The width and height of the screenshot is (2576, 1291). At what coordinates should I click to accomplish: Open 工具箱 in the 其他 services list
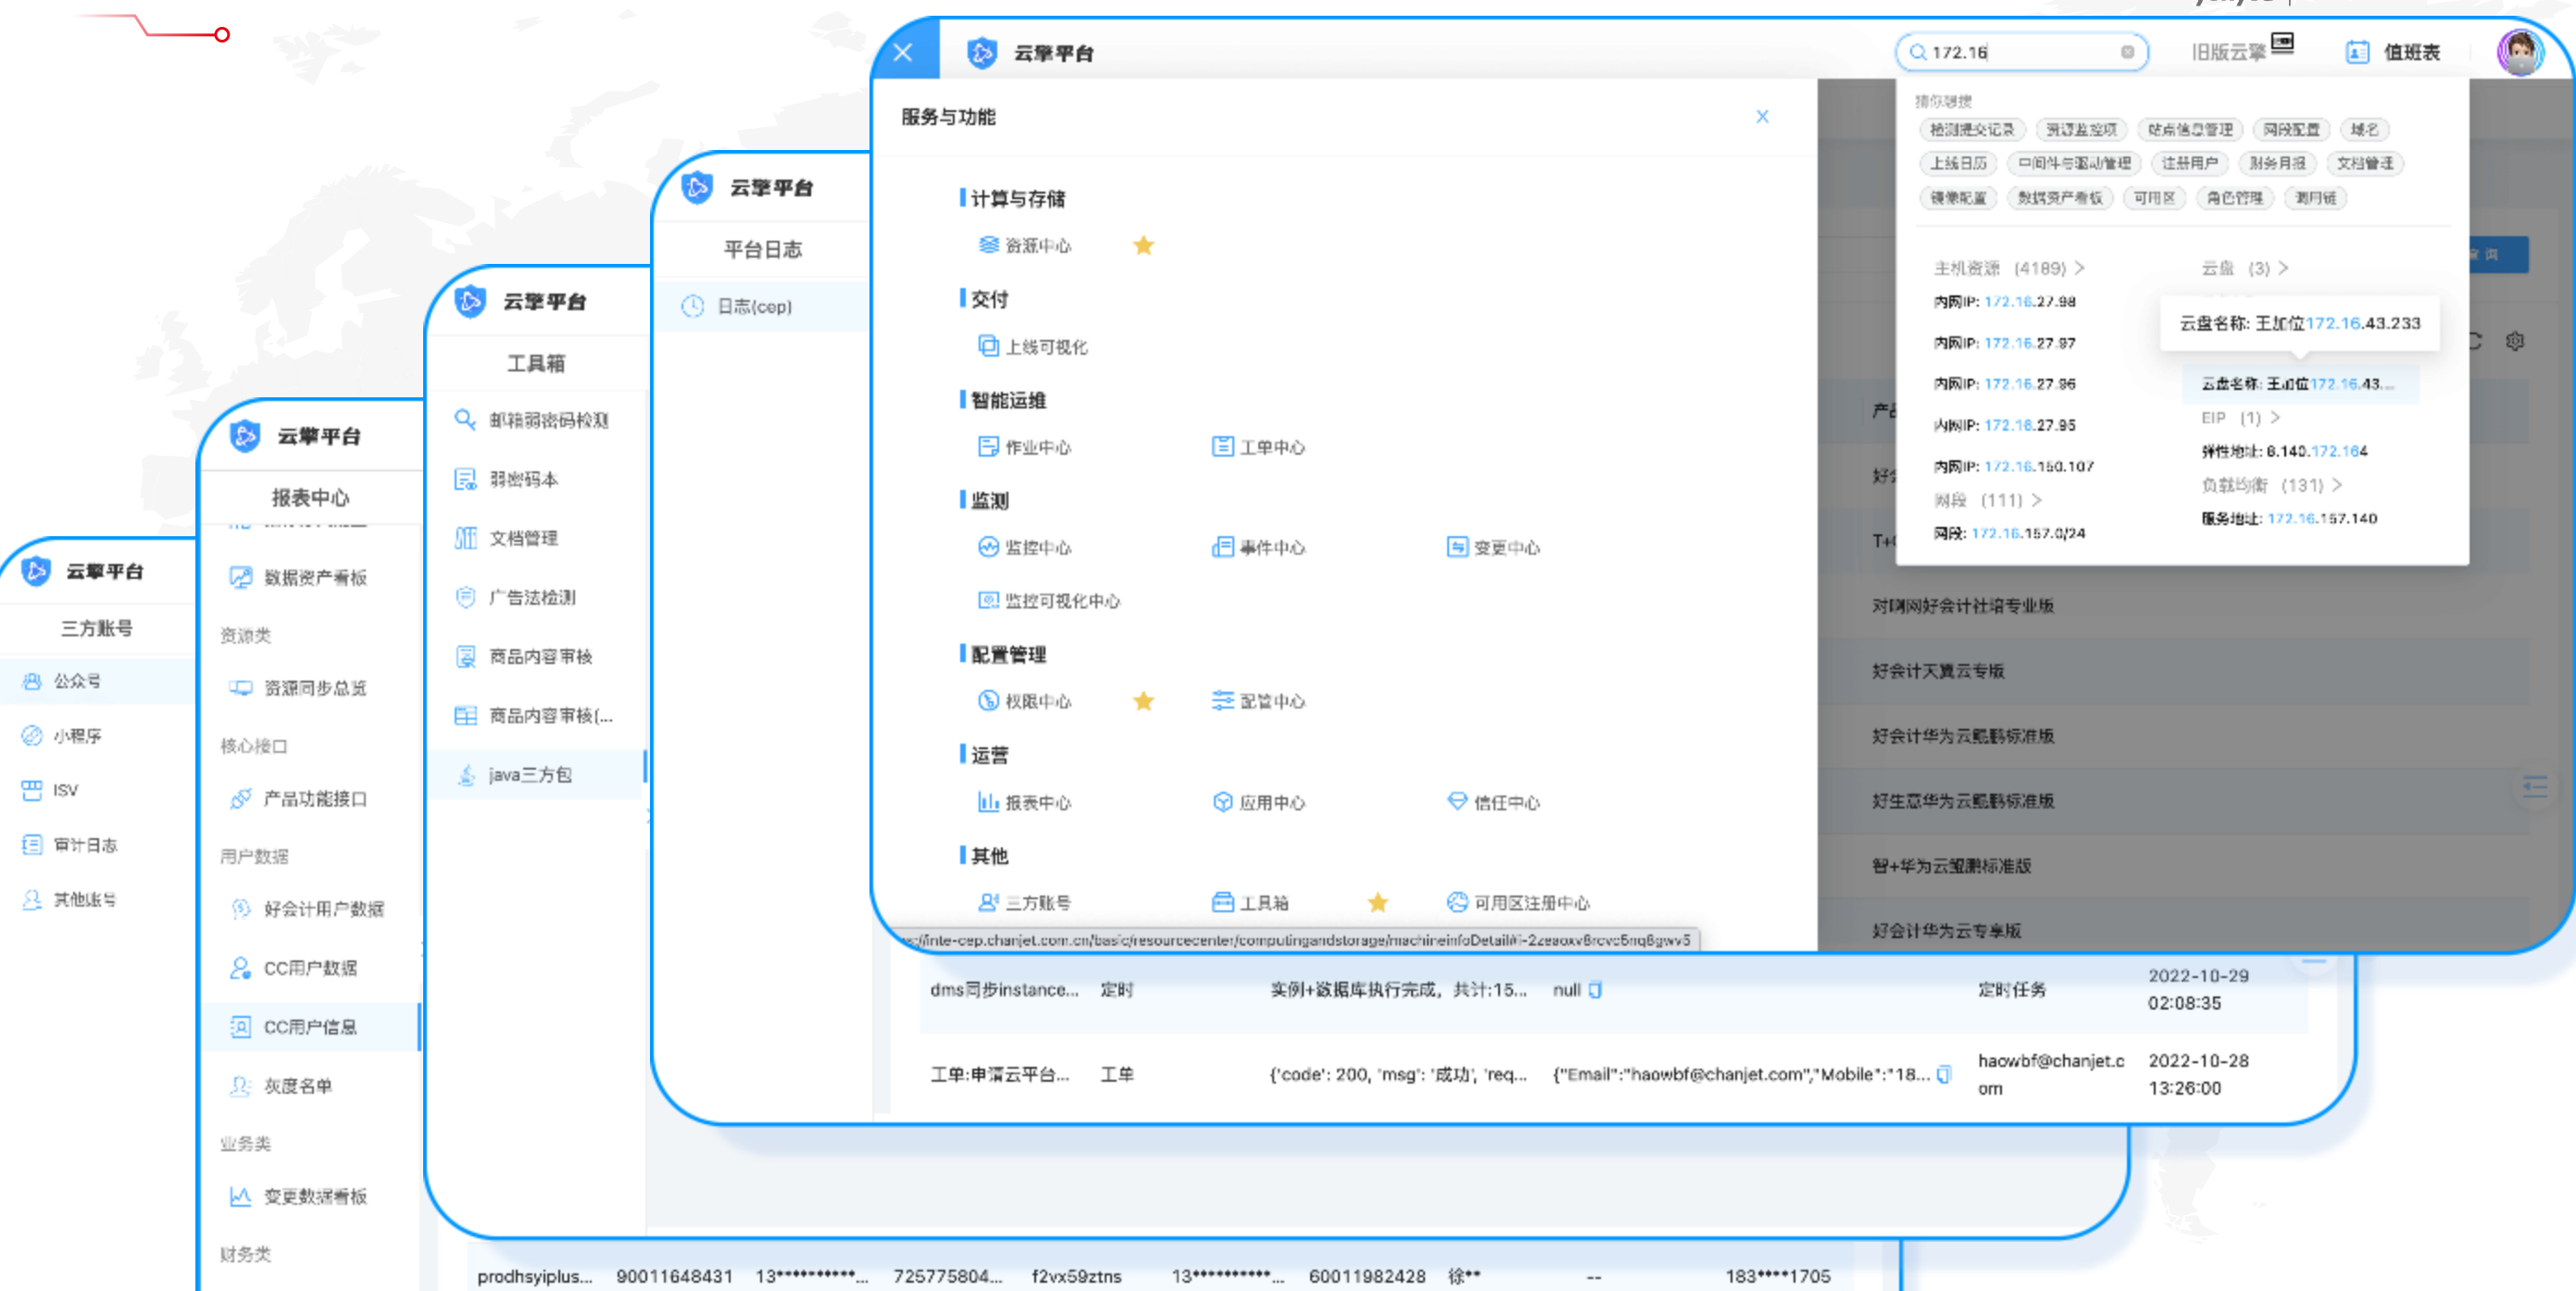coord(1250,902)
